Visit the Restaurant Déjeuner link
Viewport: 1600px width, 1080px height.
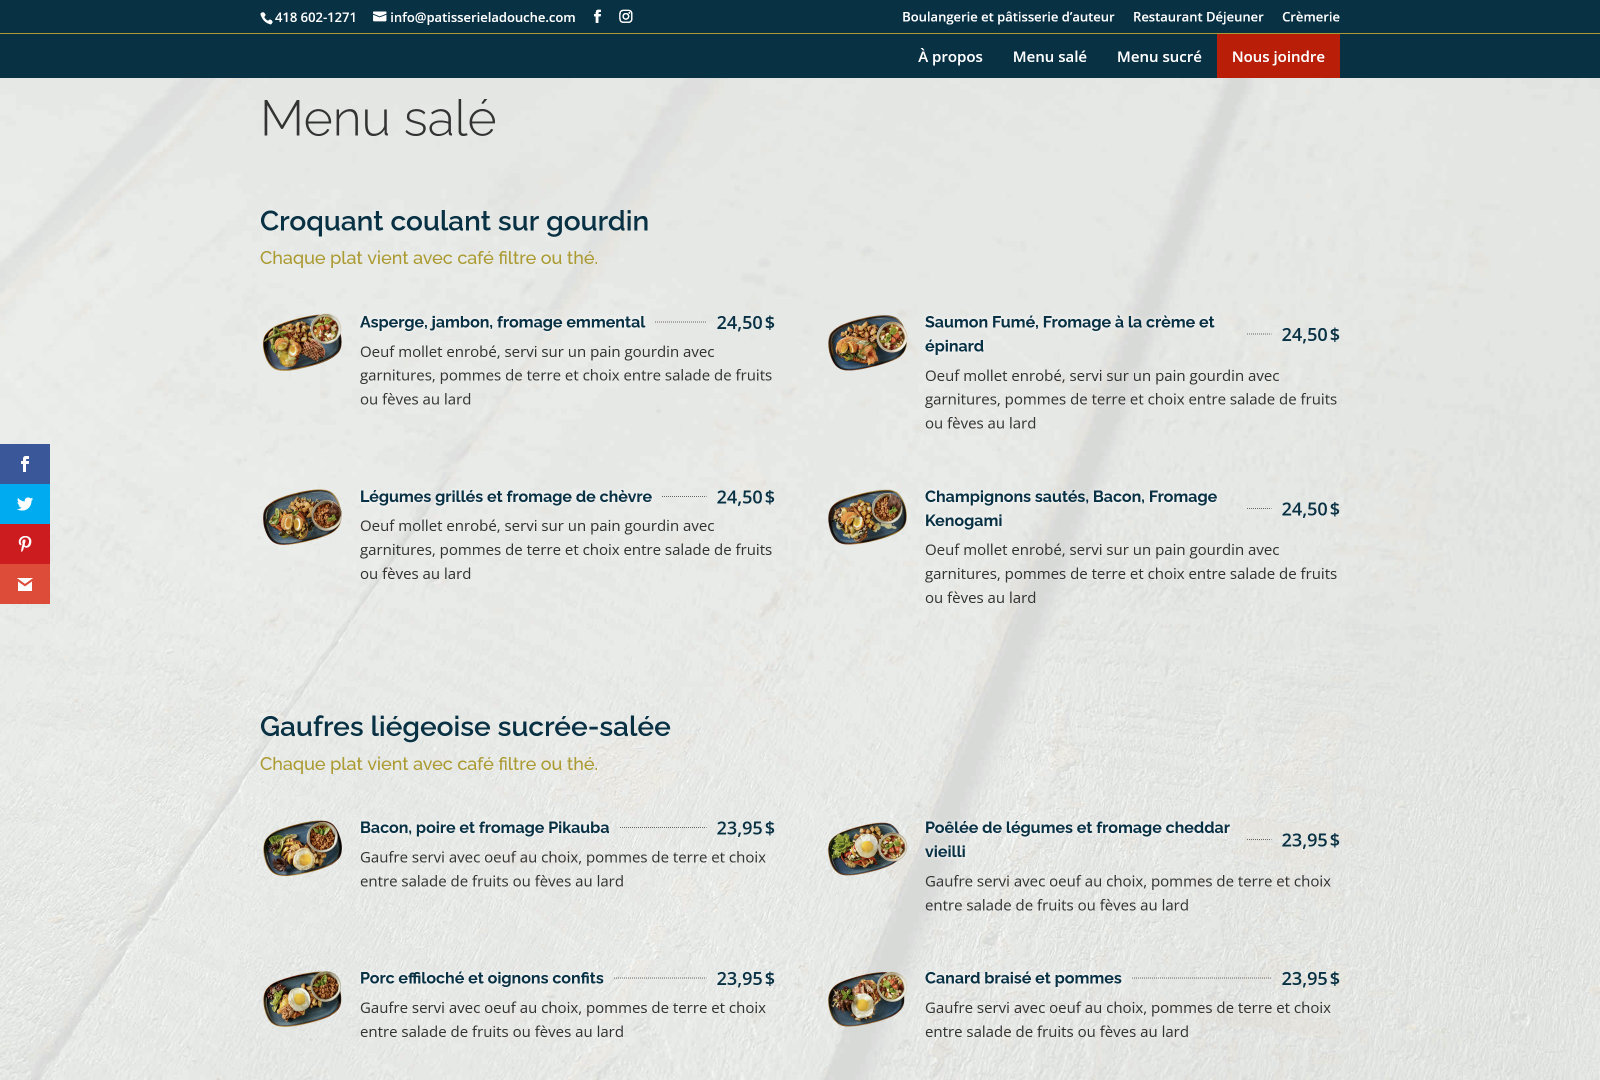tap(1197, 17)
